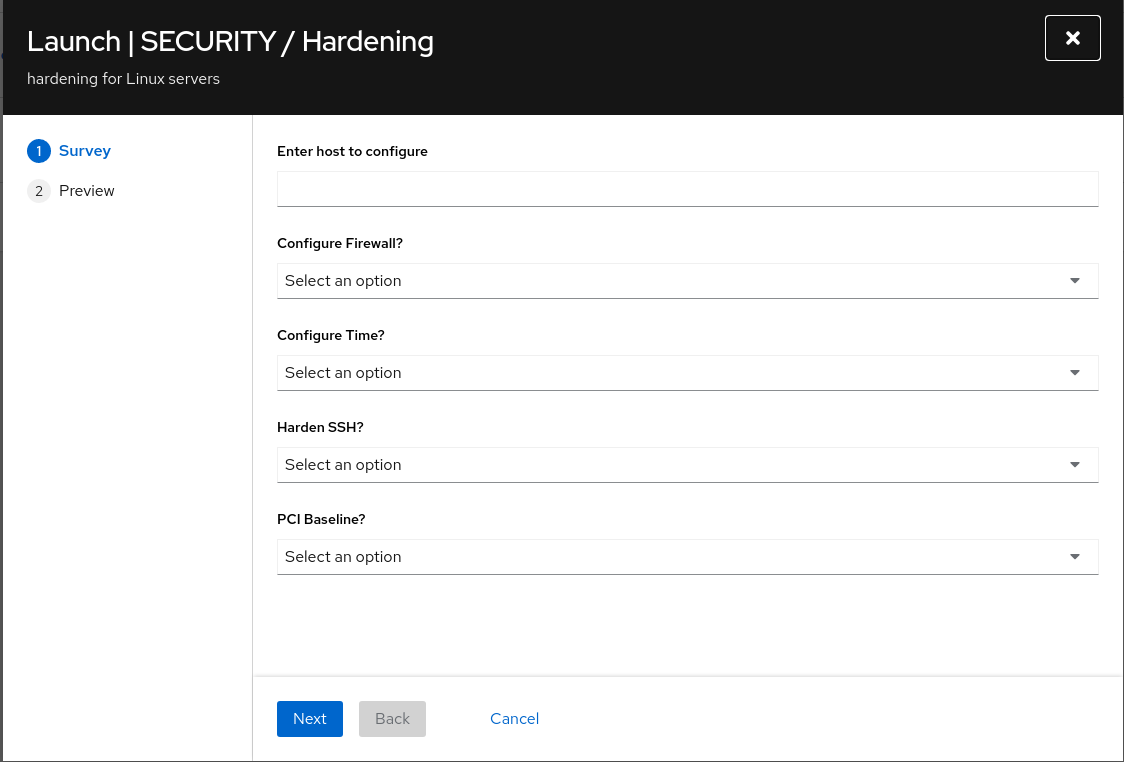The image size is (1124, 762).
Task: Click the step 1 number badge
Action: click(x=39, y=151)
